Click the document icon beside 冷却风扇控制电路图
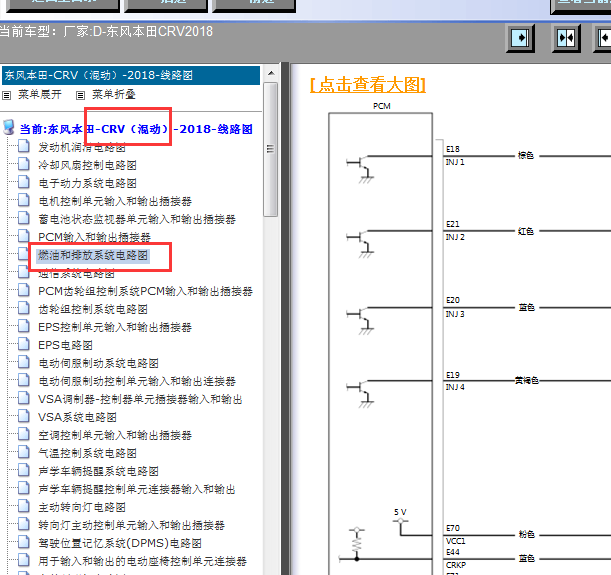 point(24,164)
